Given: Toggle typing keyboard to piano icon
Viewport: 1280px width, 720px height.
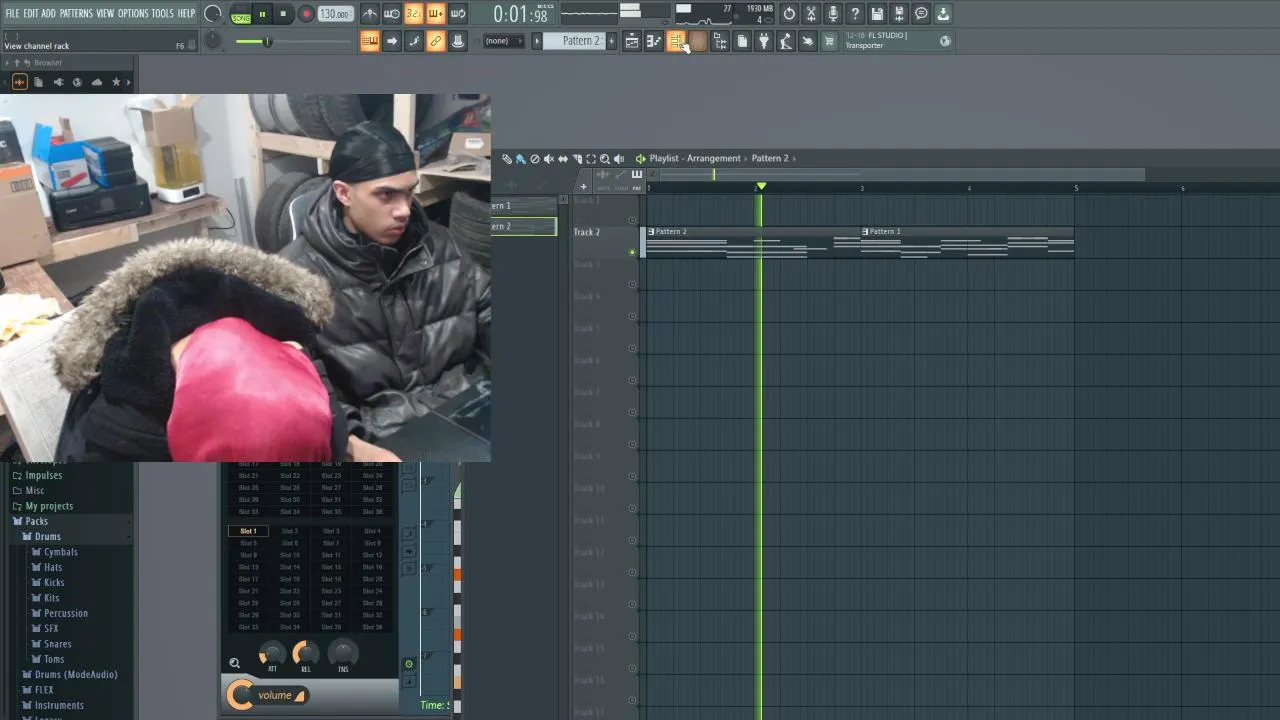Looking at the screenshot, I should [370, 41].
